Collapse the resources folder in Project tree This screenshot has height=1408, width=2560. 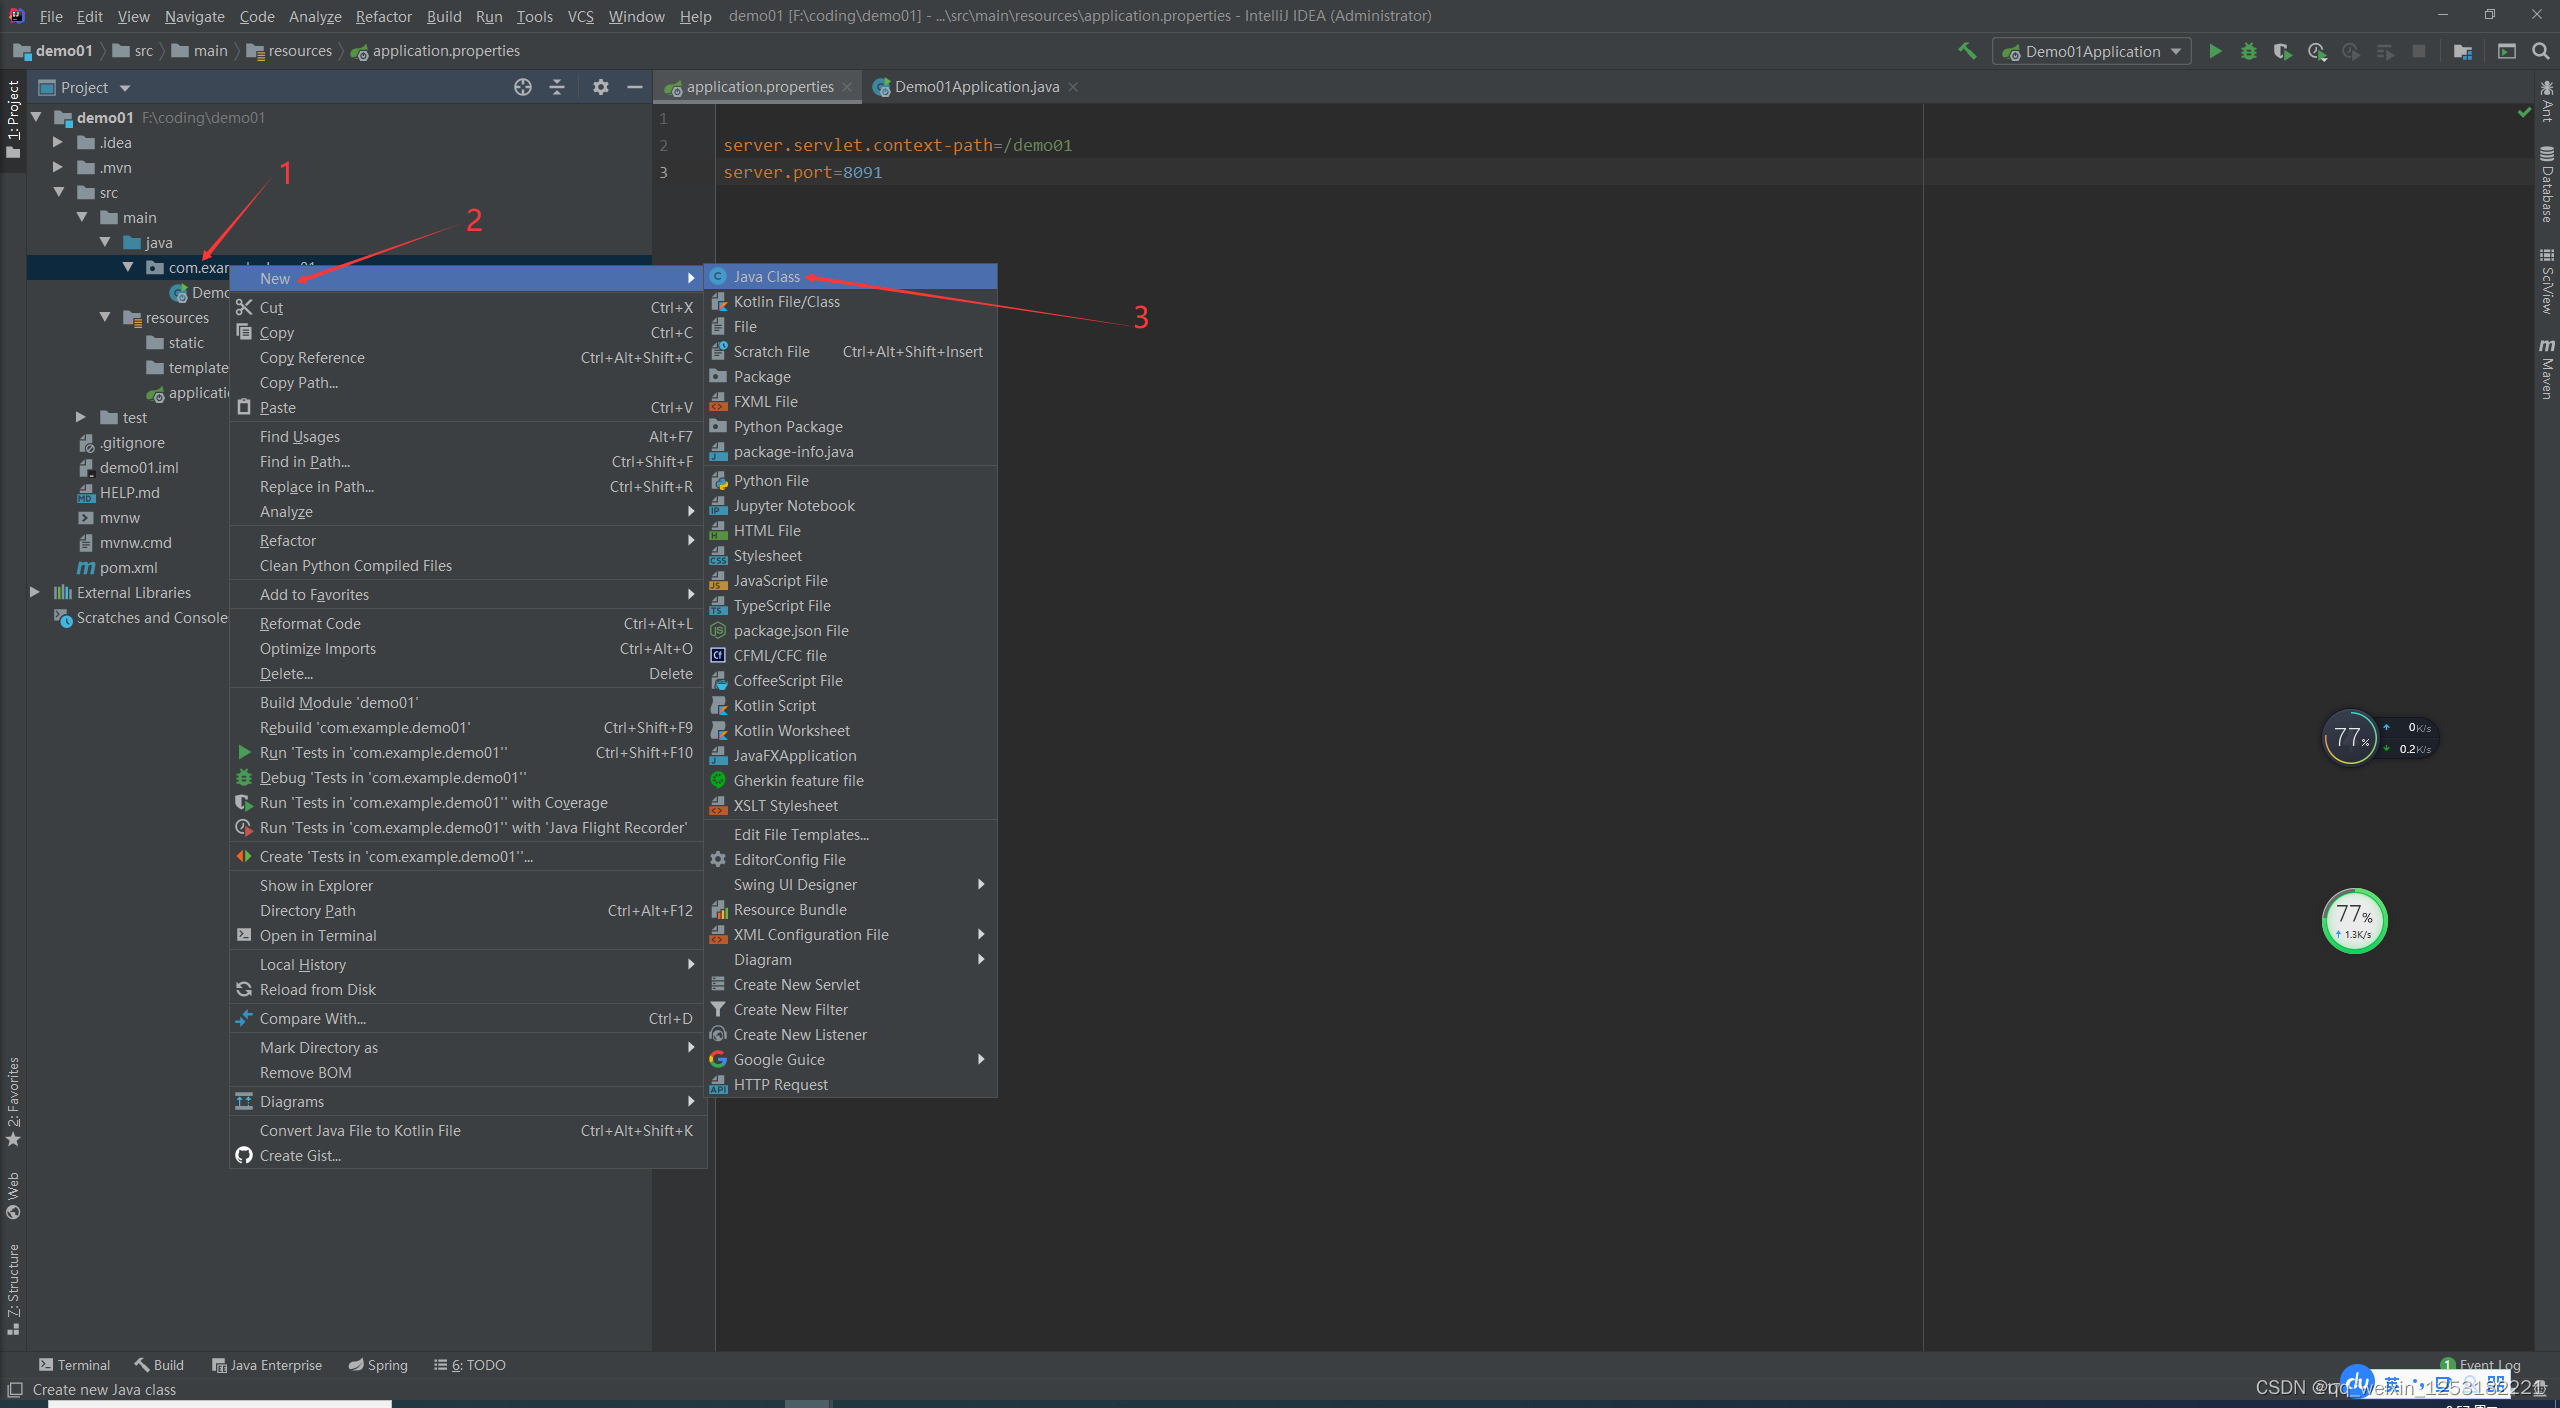105,317
